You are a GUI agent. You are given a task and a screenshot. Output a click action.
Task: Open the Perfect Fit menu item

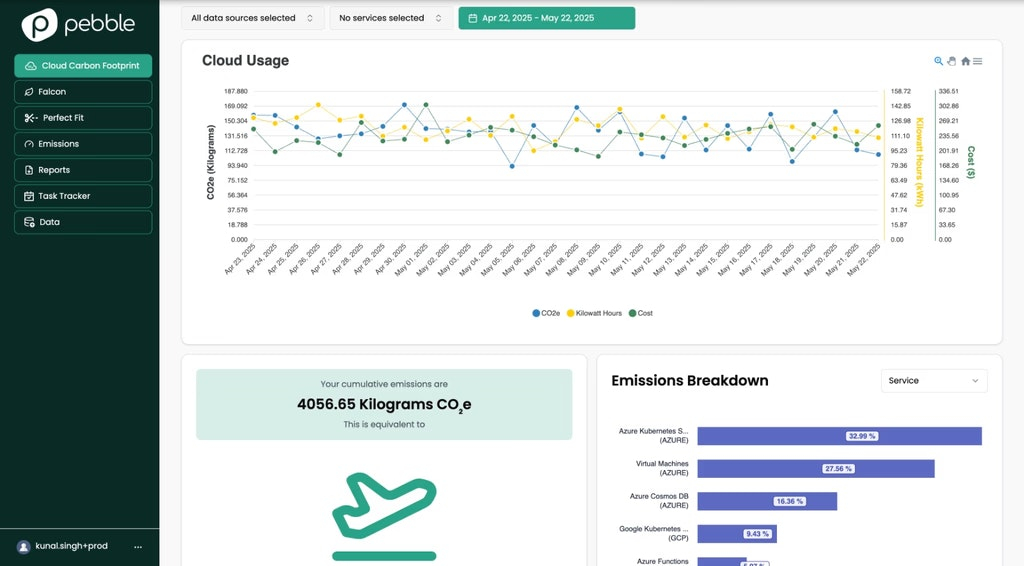tap(83, 118)
